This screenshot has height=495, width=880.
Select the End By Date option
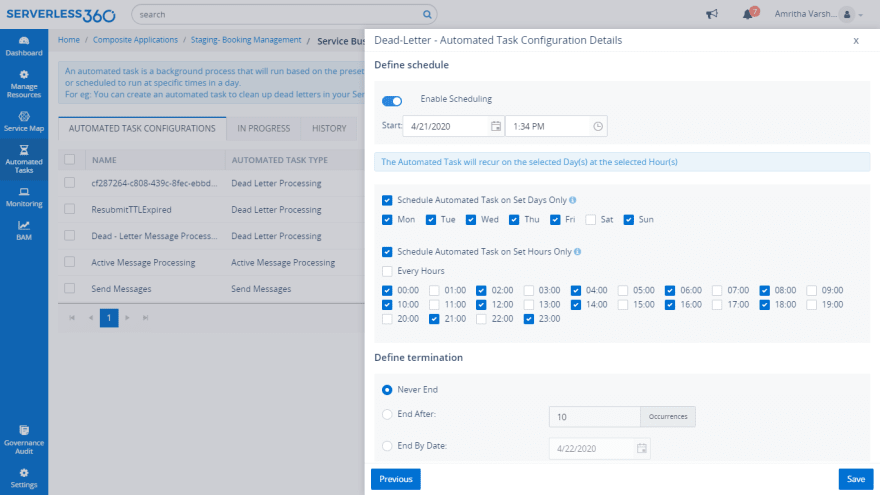coord(387,446)
